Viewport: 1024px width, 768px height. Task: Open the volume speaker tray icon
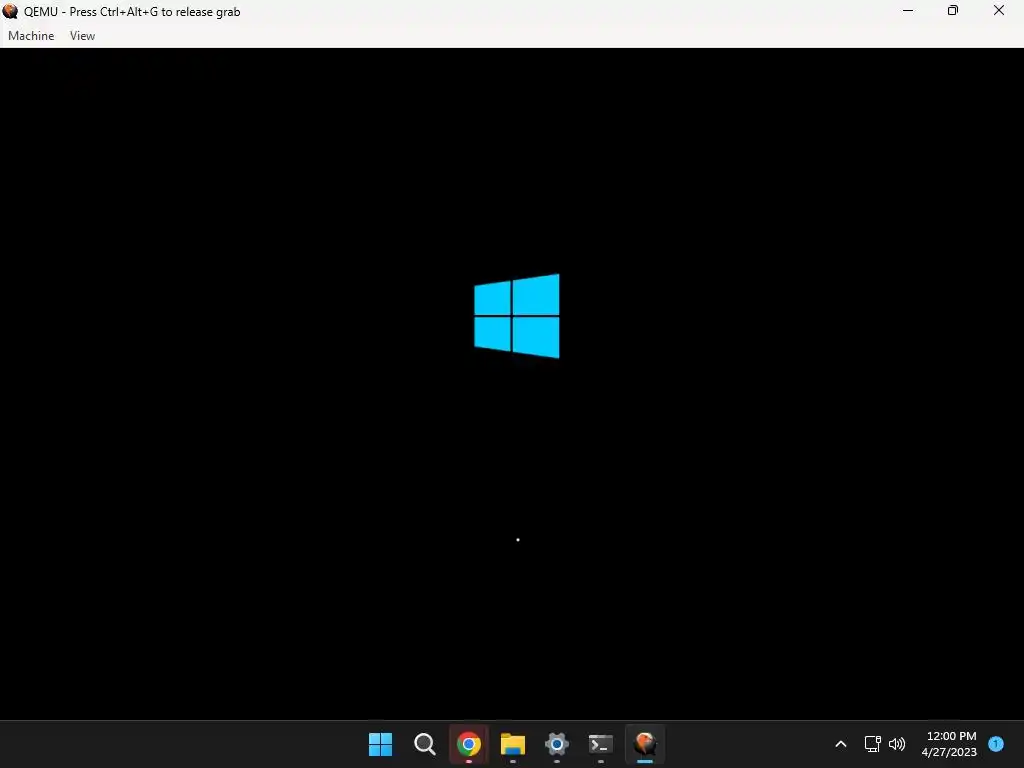point(897,744)
